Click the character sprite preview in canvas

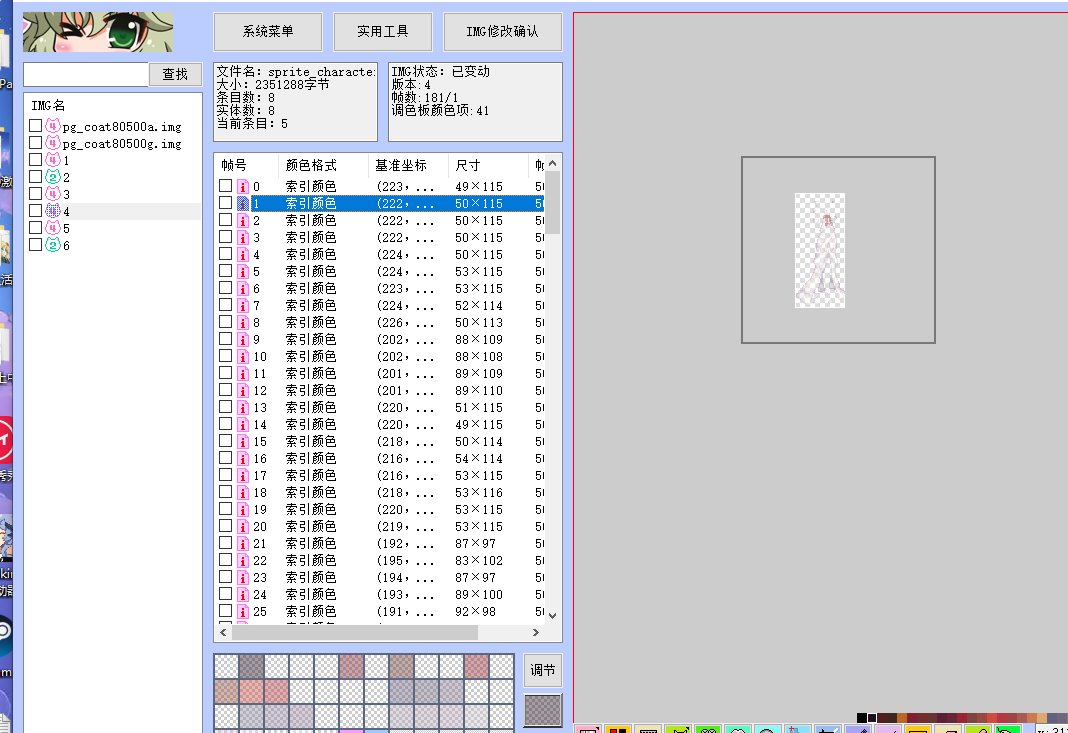[820, 251]
